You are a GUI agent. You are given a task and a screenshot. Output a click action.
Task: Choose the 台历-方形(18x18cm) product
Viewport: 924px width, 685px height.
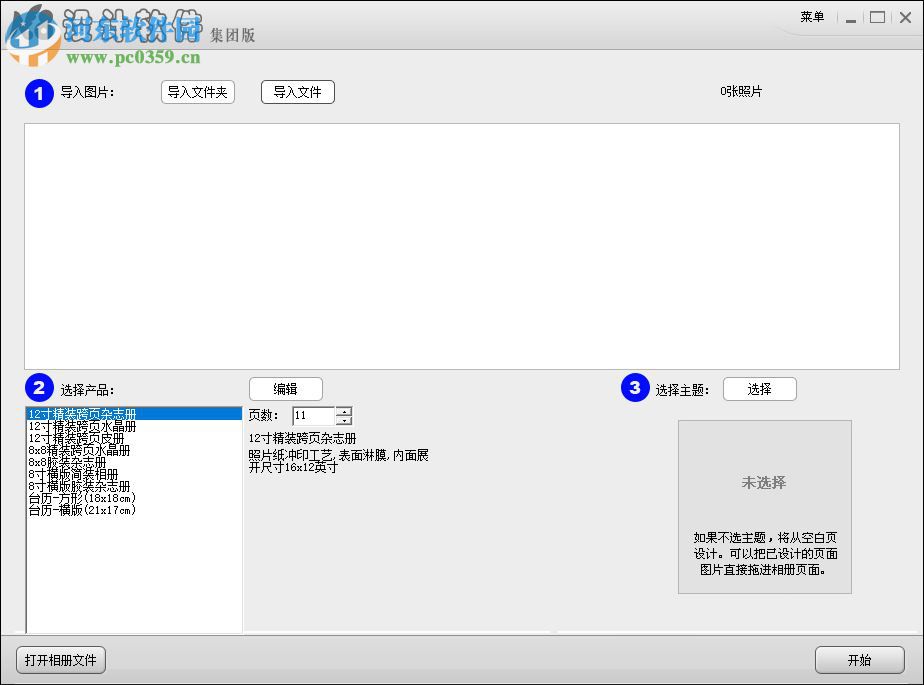(x=84, y=497)
